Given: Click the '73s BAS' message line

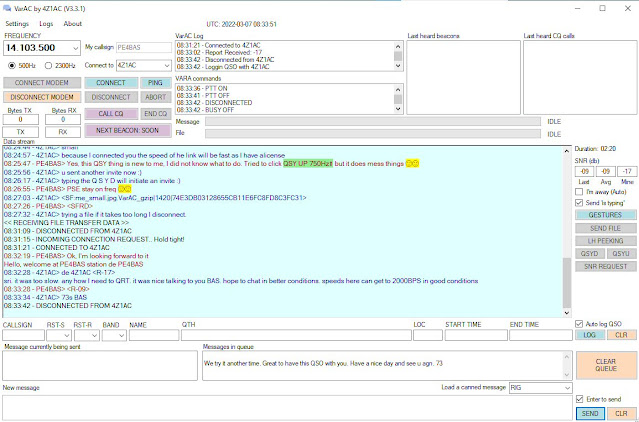Looking at the screenshot, I should click(x=45, y=297).
